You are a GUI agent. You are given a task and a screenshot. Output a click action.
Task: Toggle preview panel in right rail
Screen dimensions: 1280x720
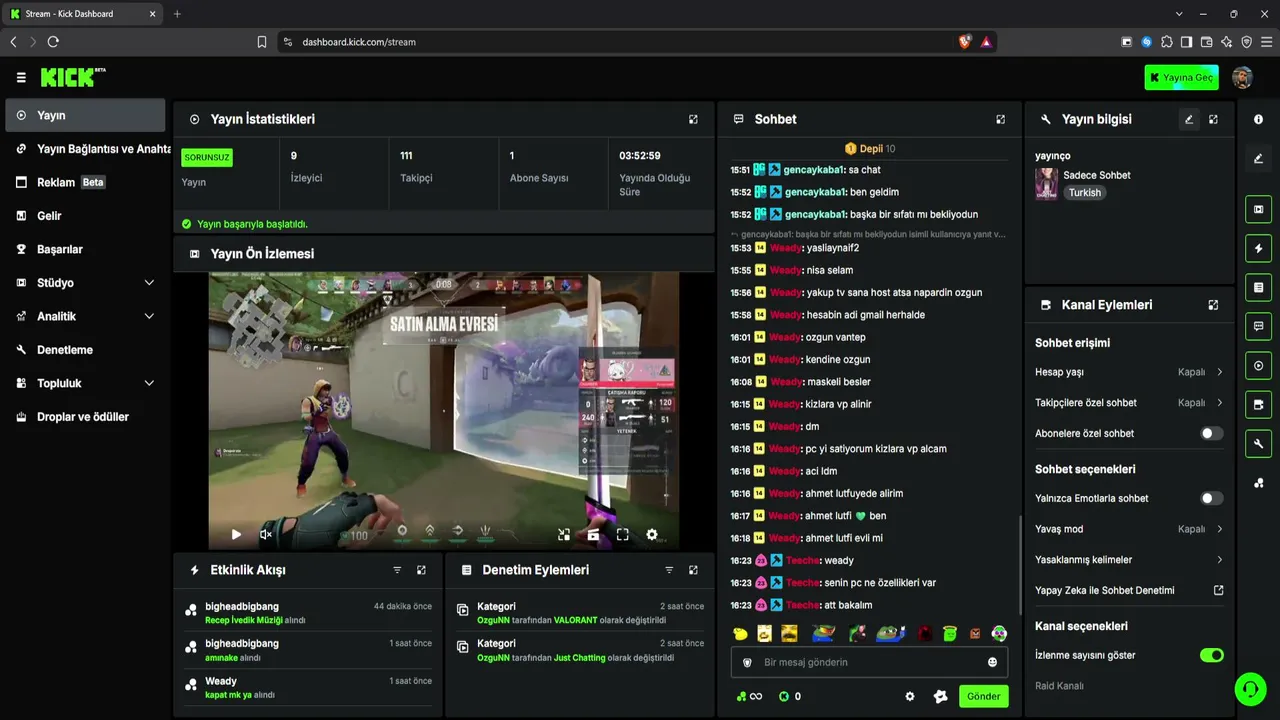click(x=1258, y=210)
